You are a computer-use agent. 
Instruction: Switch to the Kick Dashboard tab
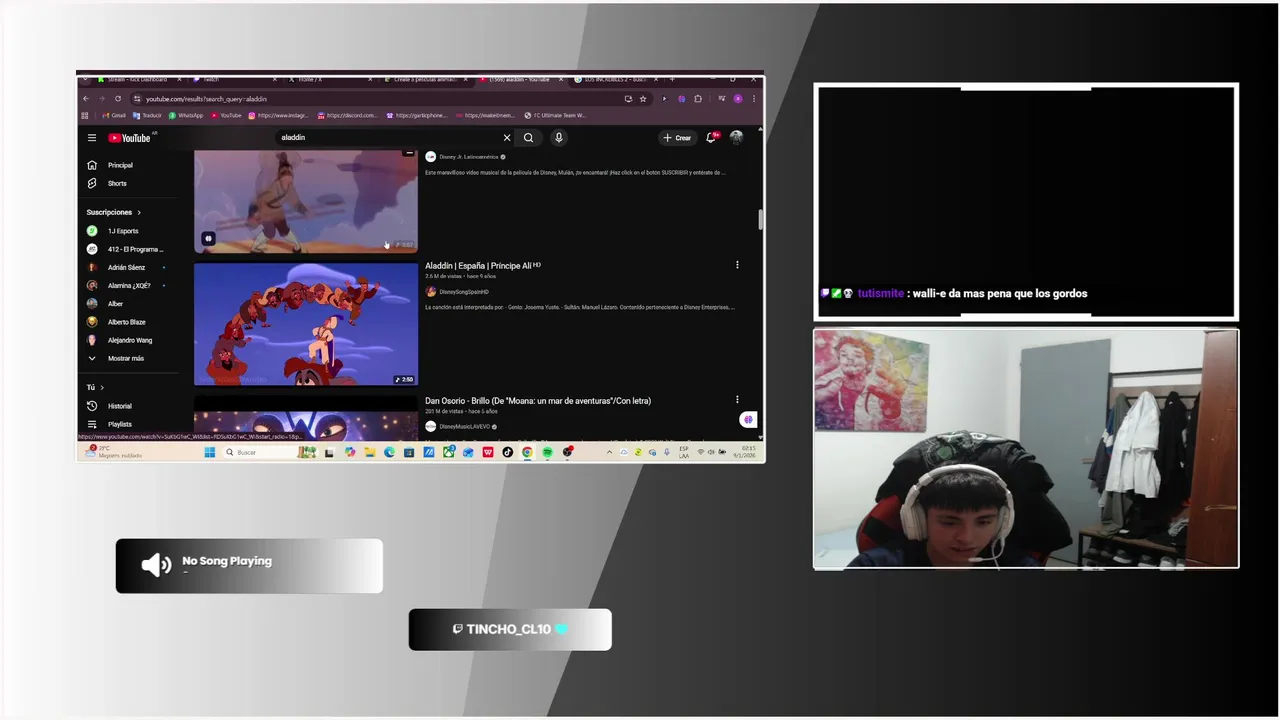click(x=137, y=79)
